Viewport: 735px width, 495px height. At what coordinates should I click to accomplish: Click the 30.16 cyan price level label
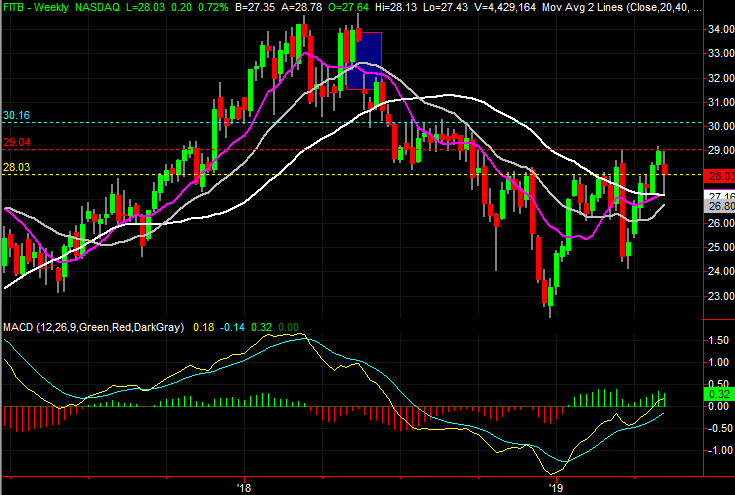16,115
